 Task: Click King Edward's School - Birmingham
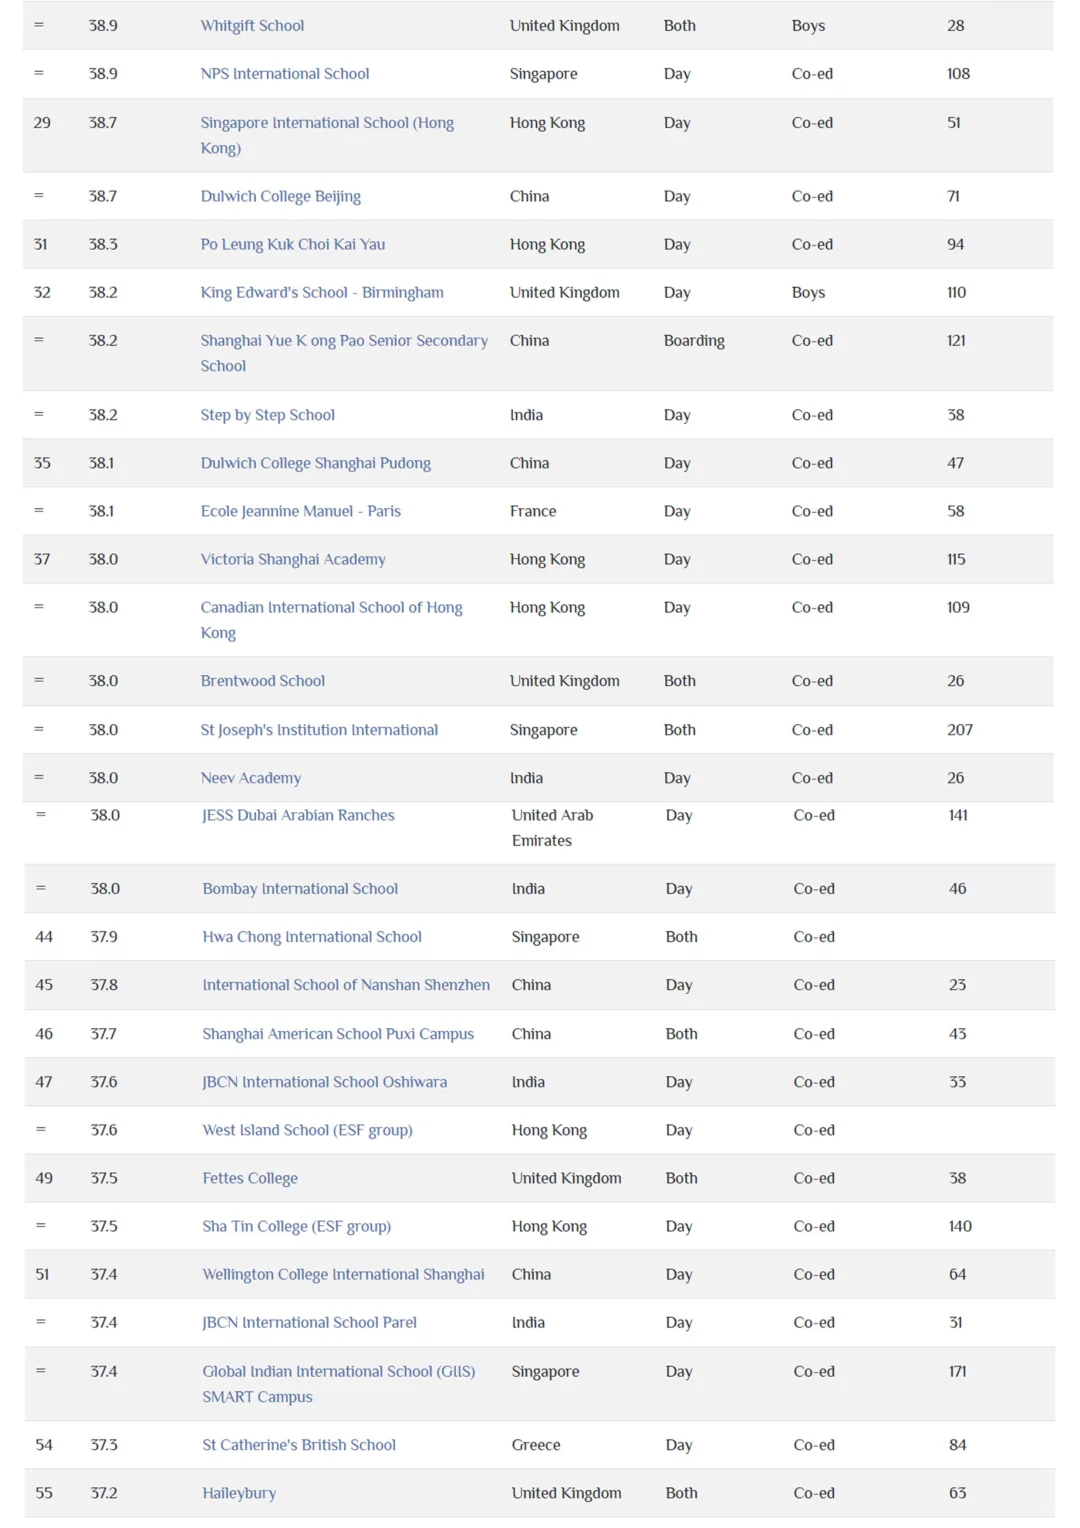click(x=321, y=293)
